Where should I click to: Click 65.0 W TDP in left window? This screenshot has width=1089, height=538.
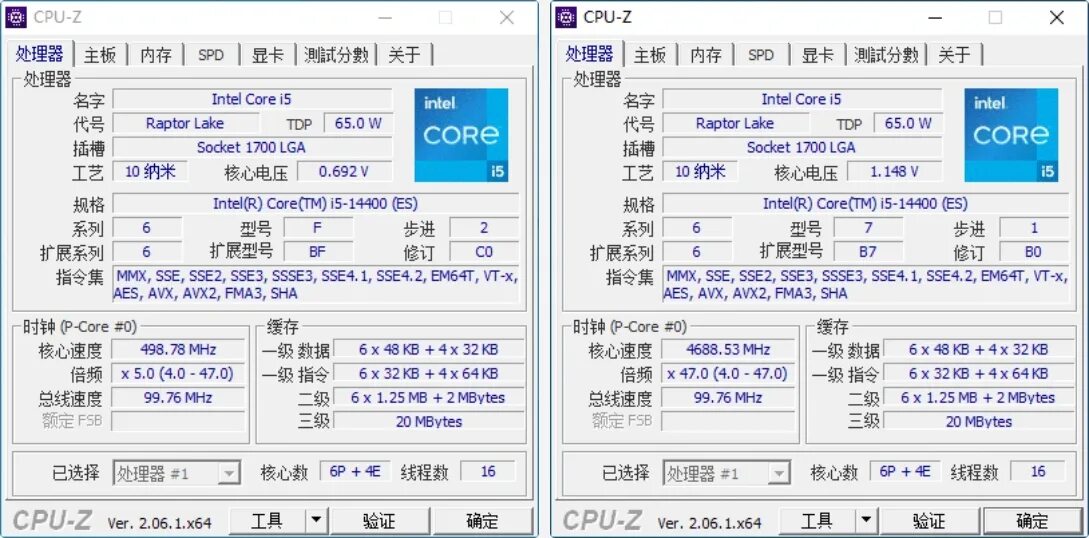358,124
